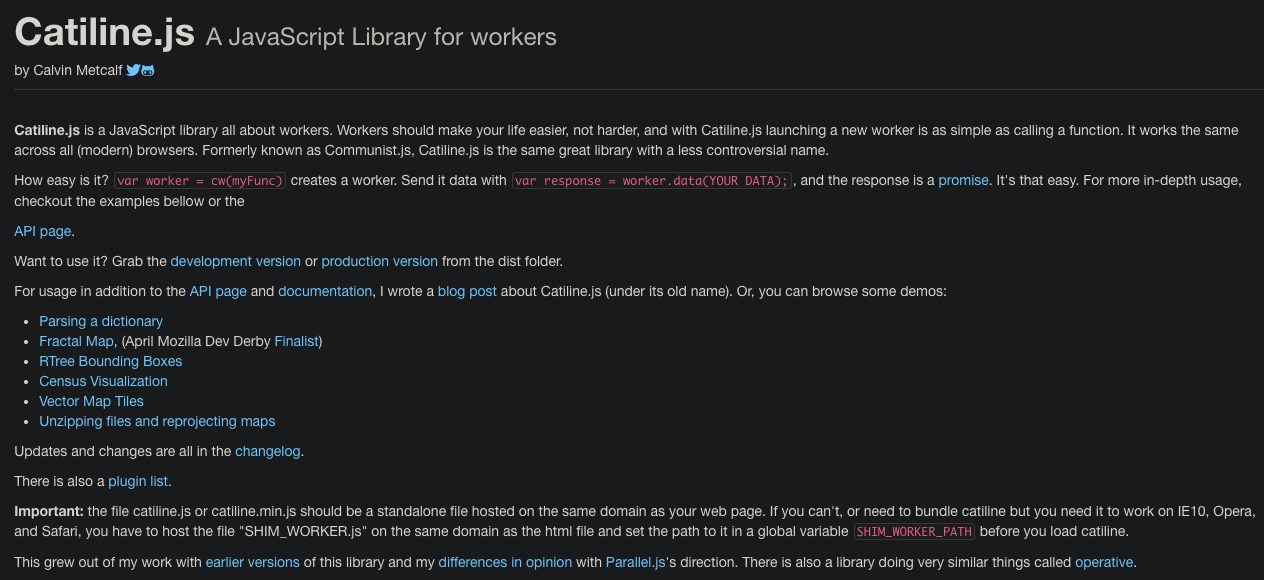Click the 'A JavaScript Library for workers' subtitle
Viewport: 1264px width, 580px height.
[381, 38]
